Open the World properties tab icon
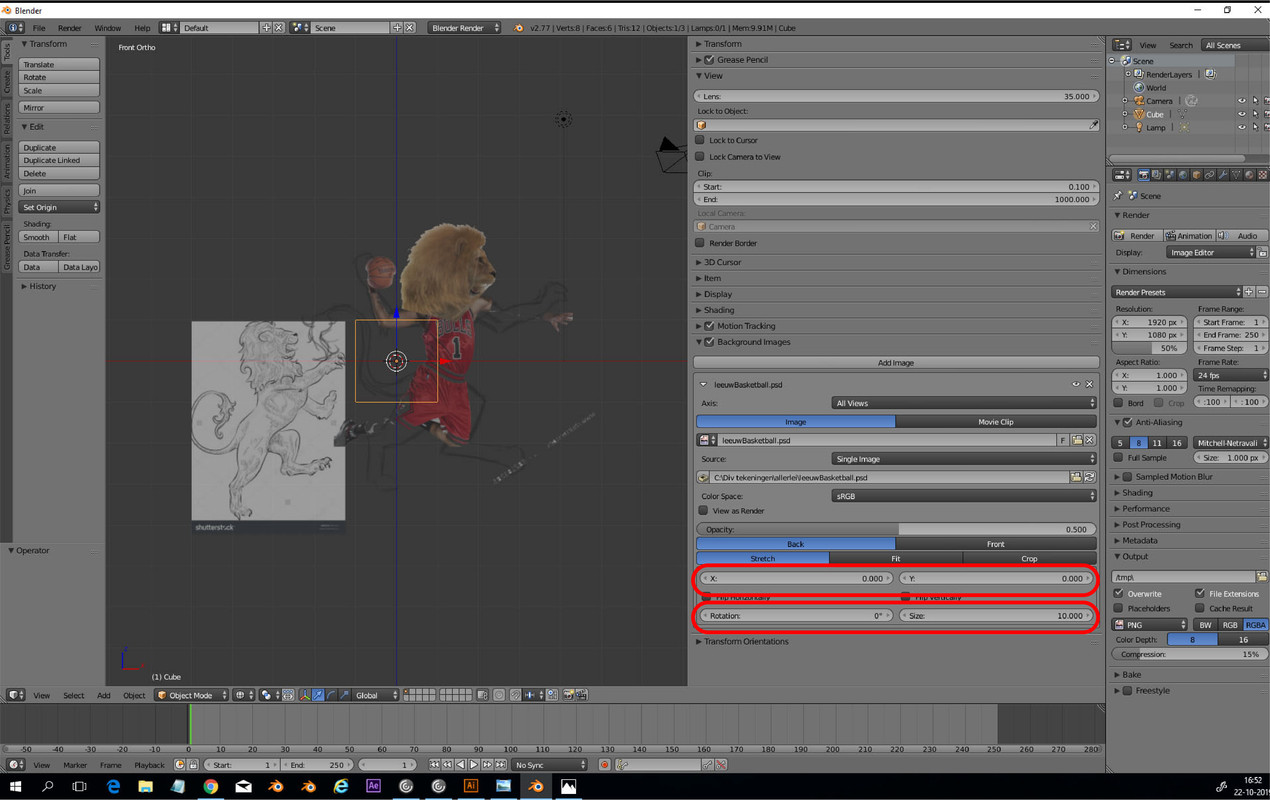The height and width of the screenshot is (800, 1270). (1183, 175)
